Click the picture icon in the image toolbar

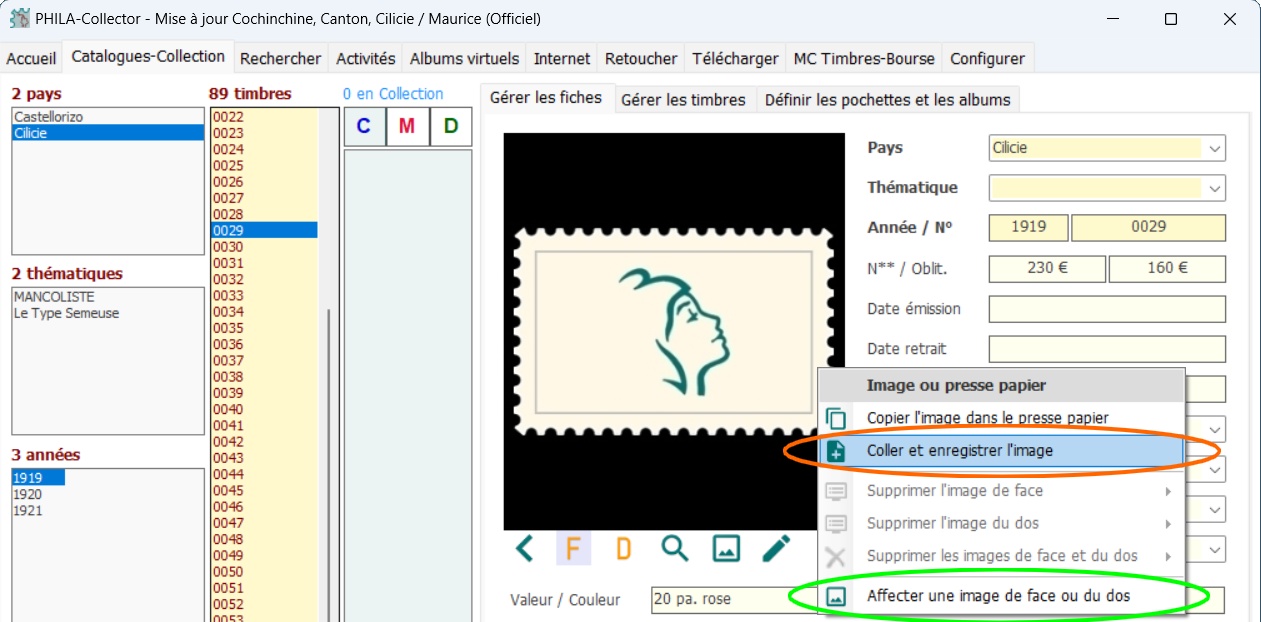pyautogui.click(x=726, y=548)
